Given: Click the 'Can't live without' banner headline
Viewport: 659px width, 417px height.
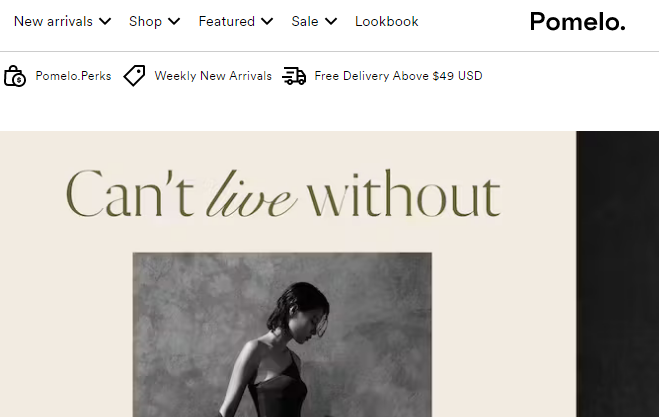Looking at the screenshot, I should tap(283, 194).
